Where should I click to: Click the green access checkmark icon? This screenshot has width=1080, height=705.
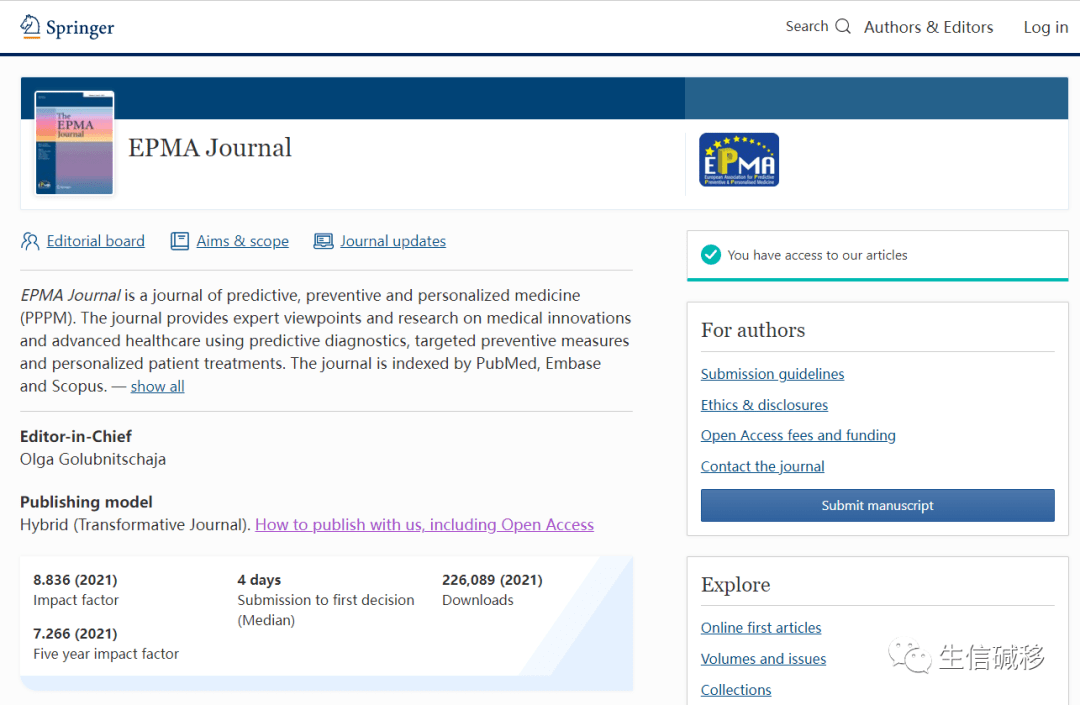coord(711,255)
